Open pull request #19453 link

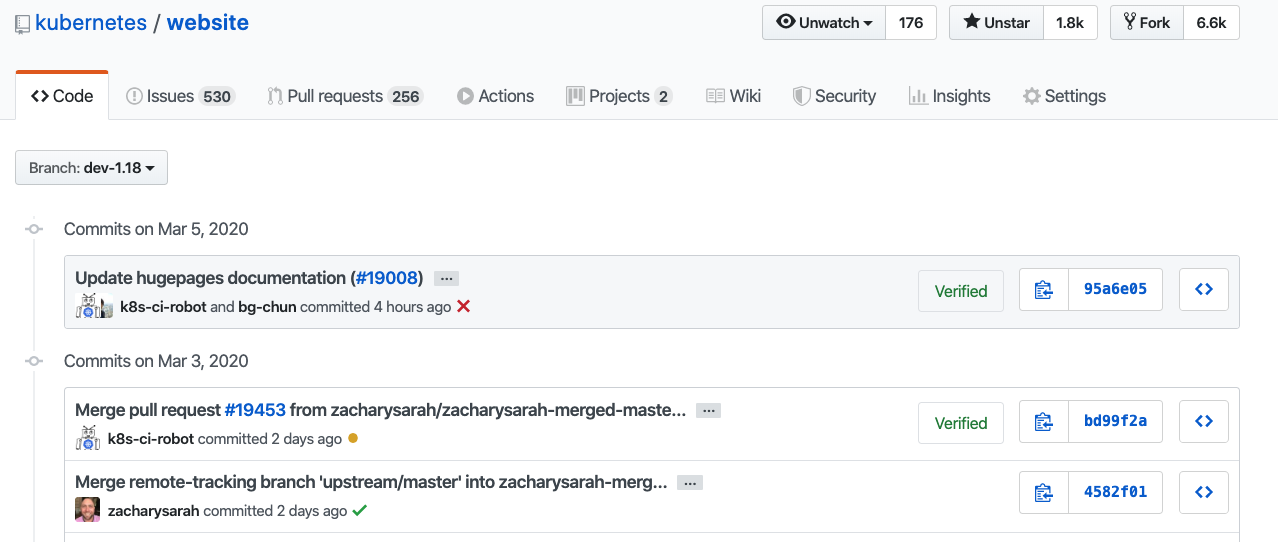(255, 410)
